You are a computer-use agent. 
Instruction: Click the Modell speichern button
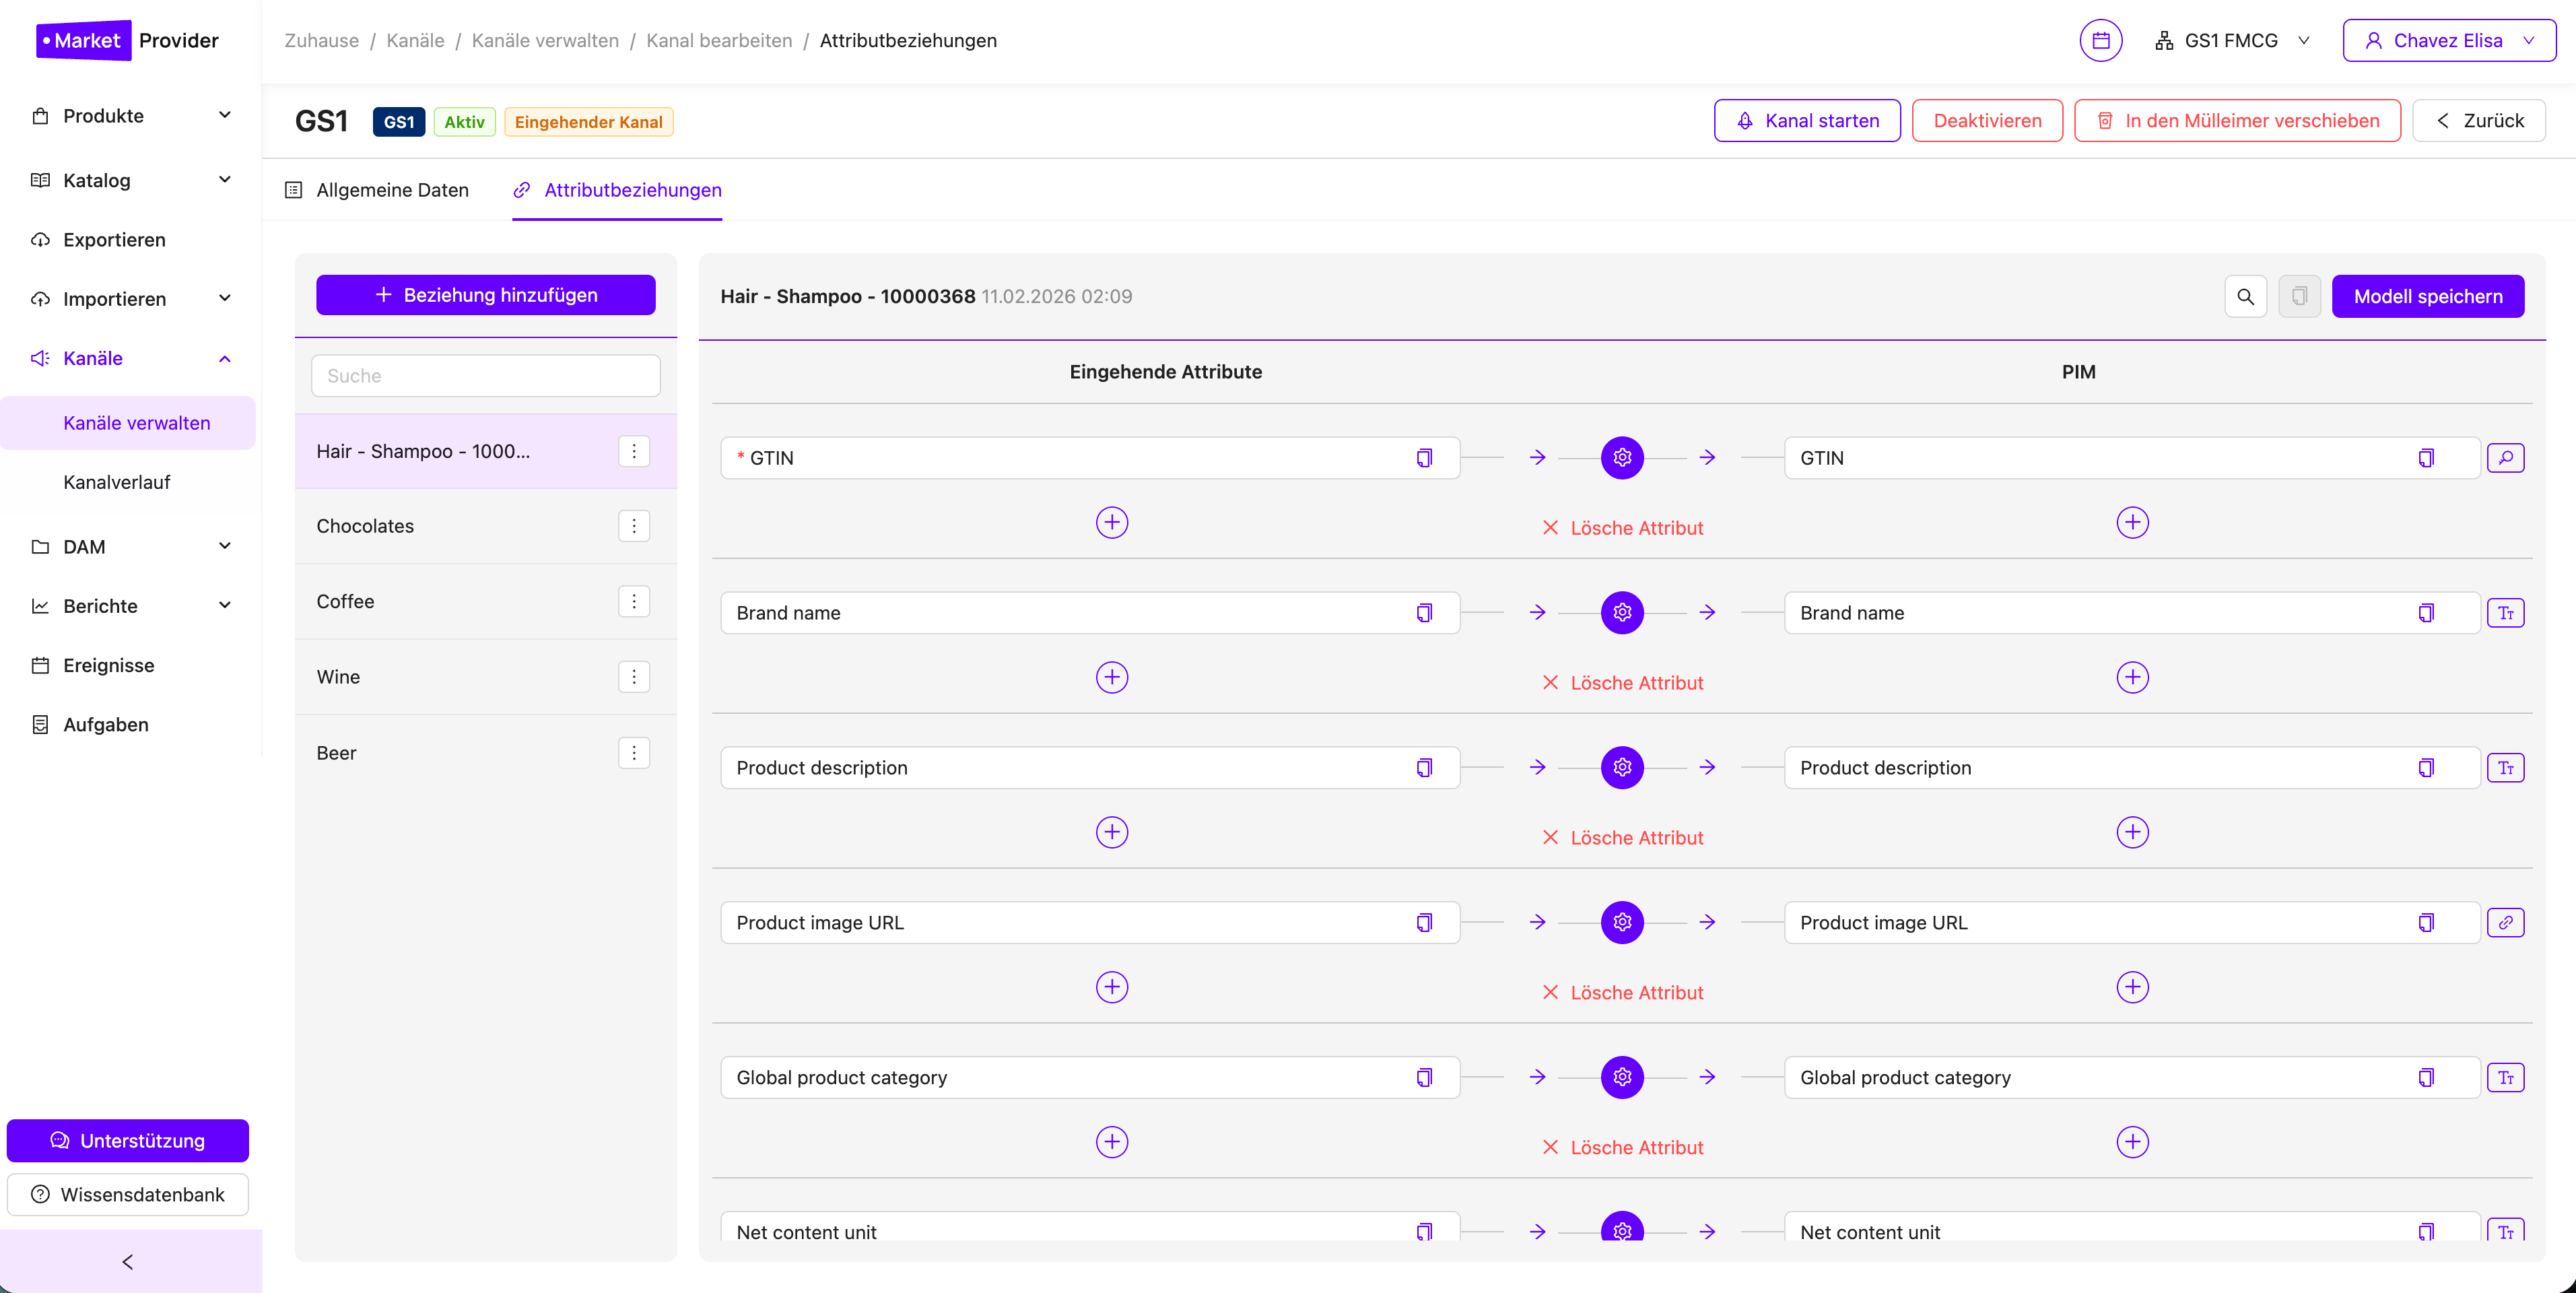pyautogui.click(x=2427, y=296)
